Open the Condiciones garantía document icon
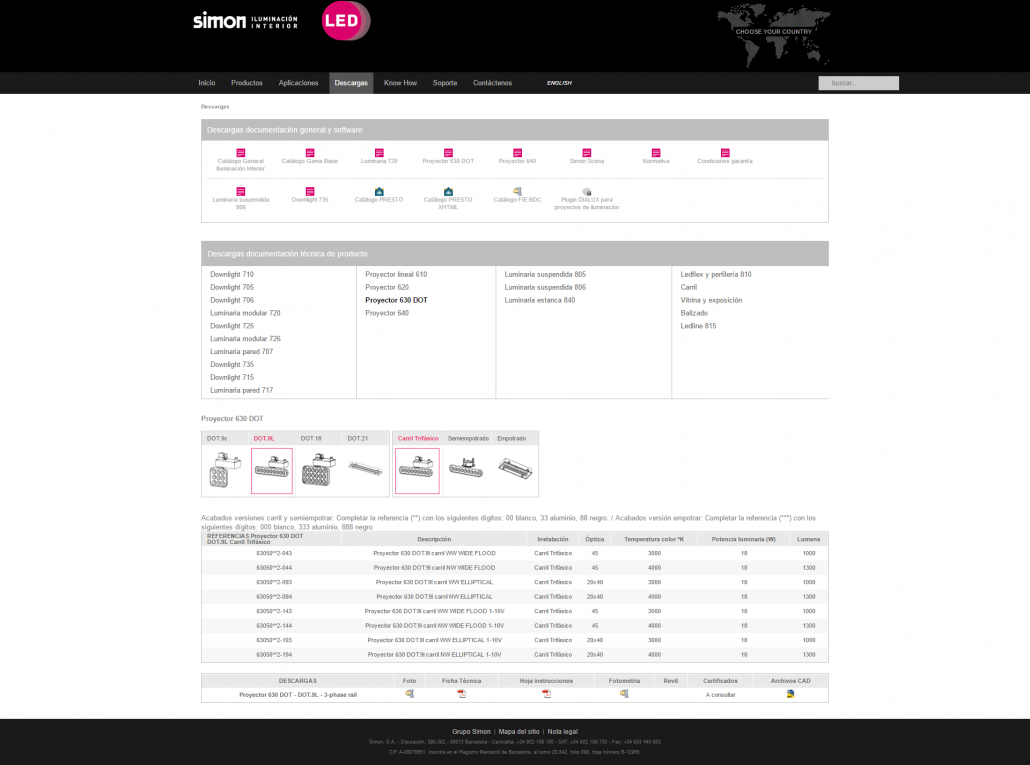Screen dimensions: 1030x765 coord(725,153)
